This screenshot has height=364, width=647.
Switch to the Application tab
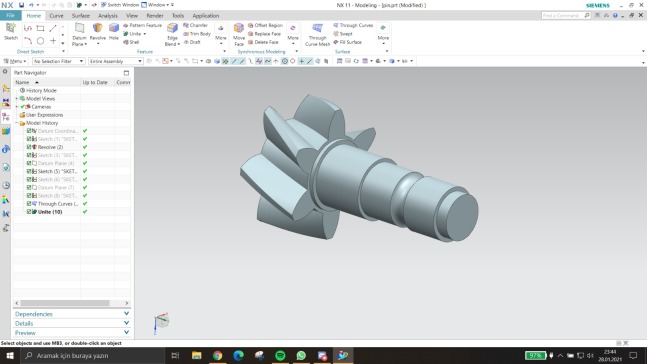click(x=205, y=16)
